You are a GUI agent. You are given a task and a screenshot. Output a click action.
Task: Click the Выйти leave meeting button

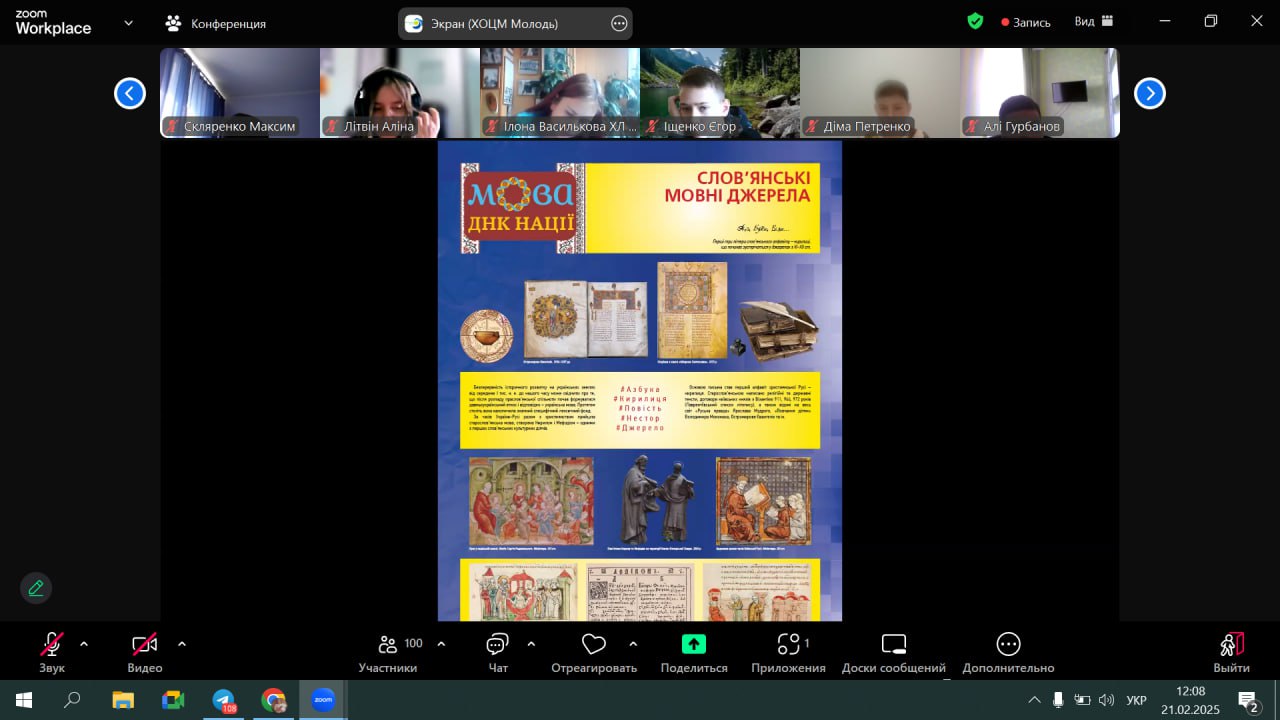pyautogui.click(x=1231, y=651)
